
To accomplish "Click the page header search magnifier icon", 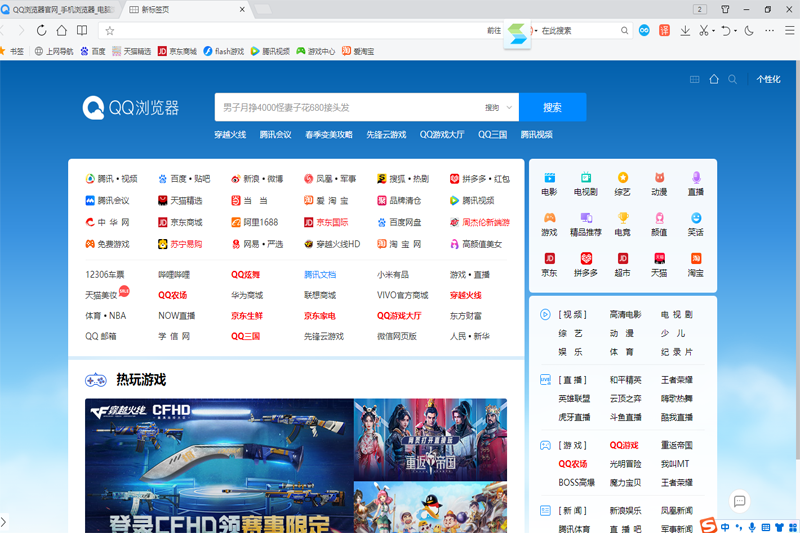I will pos(733,79).
